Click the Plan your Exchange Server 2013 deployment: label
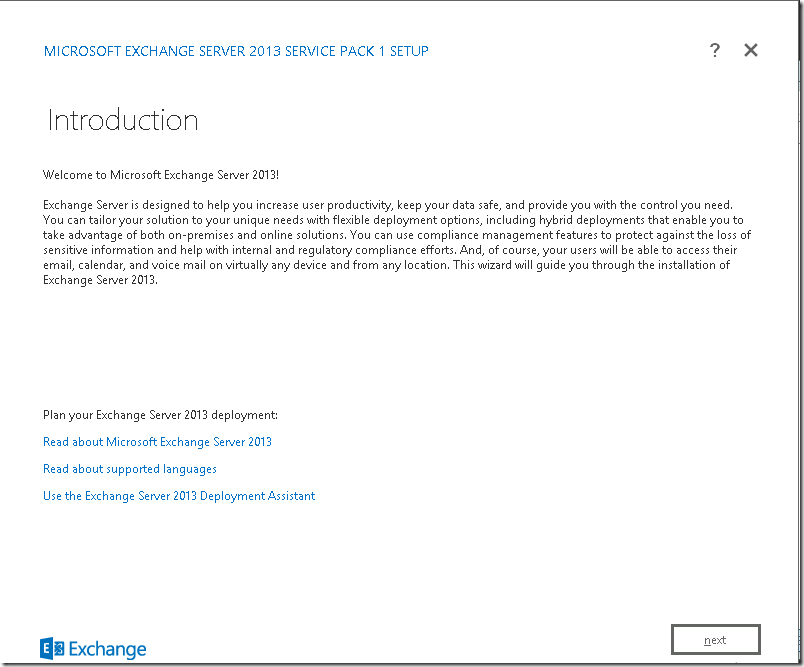The height and width of the screenshot is (667, 804). click(x=160, y=415)
